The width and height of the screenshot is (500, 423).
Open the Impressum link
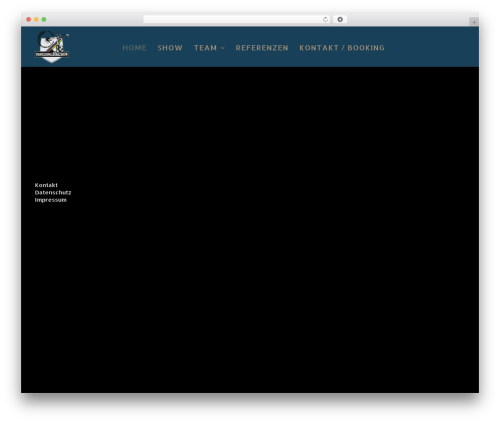(51, 200)
